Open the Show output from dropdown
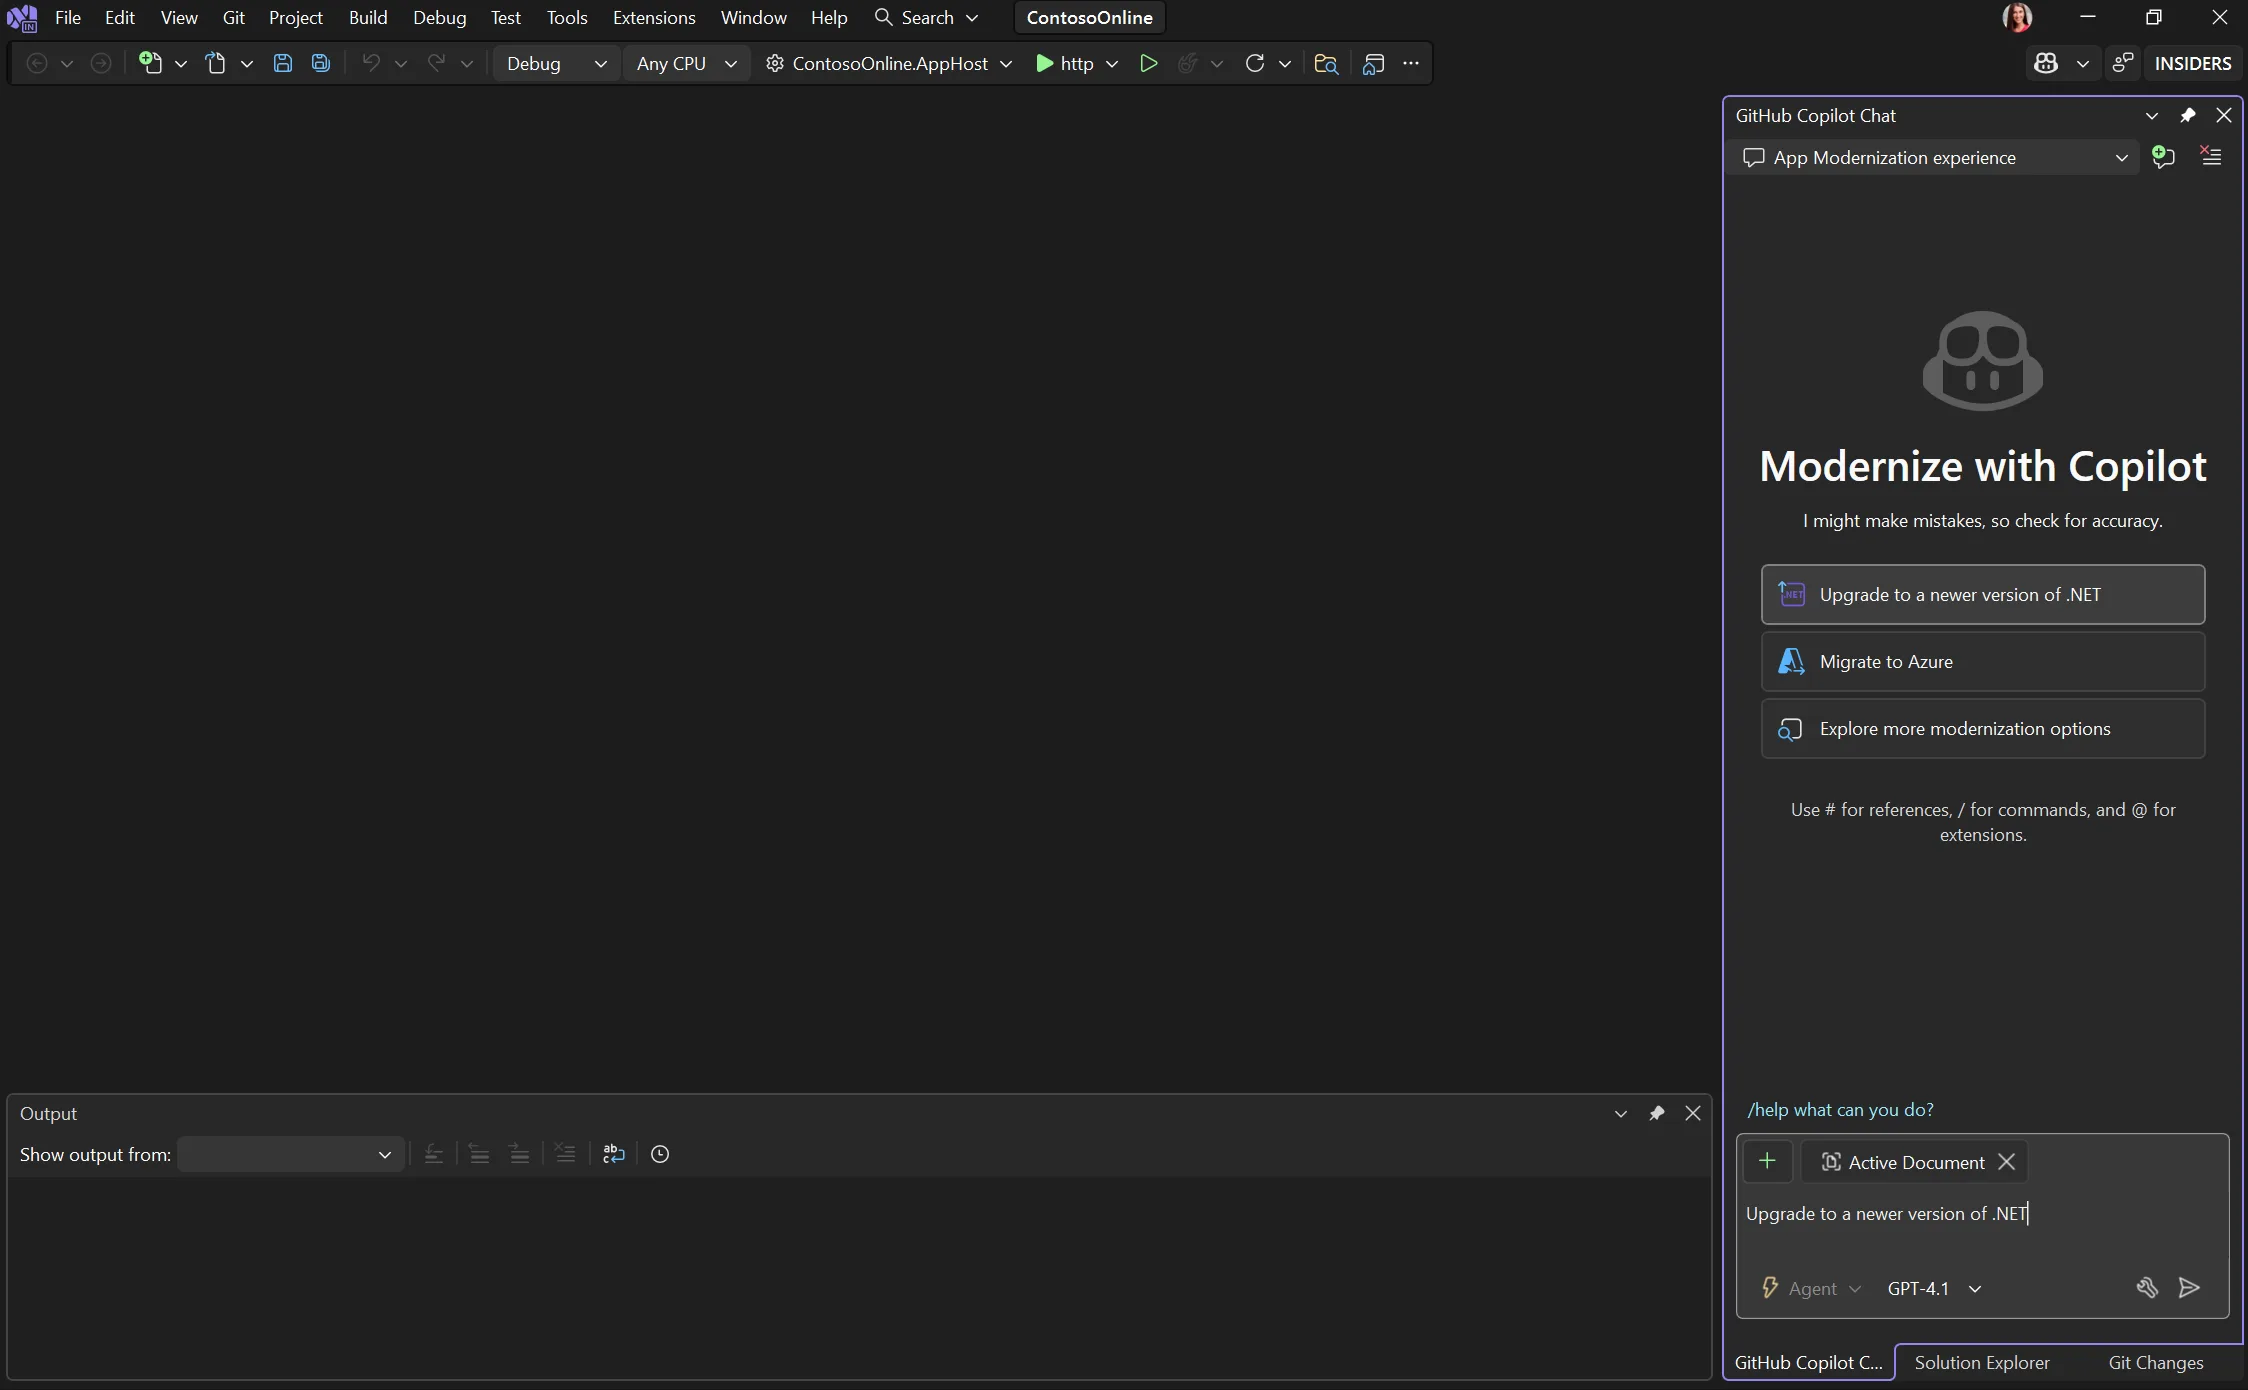The height and width of the screenshot is (1390, 2248). pos(290,1154)
